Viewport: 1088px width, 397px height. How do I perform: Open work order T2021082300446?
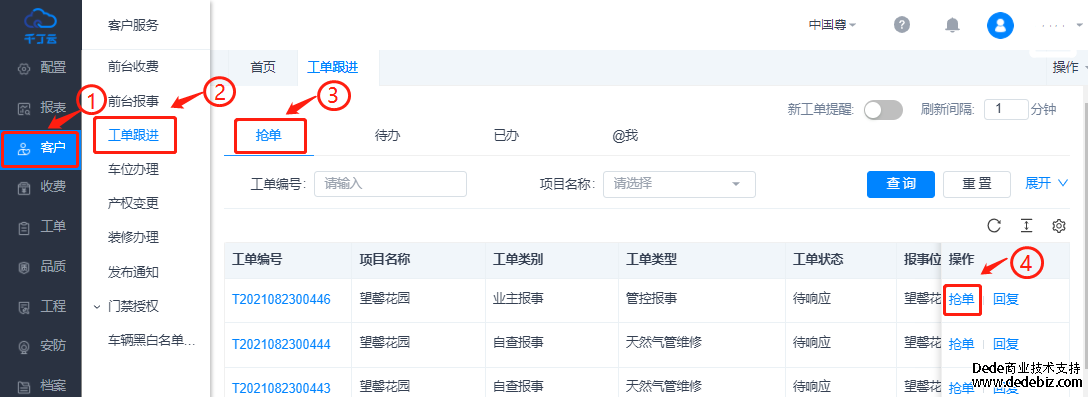pyautogui.click(x=281, y=300)
